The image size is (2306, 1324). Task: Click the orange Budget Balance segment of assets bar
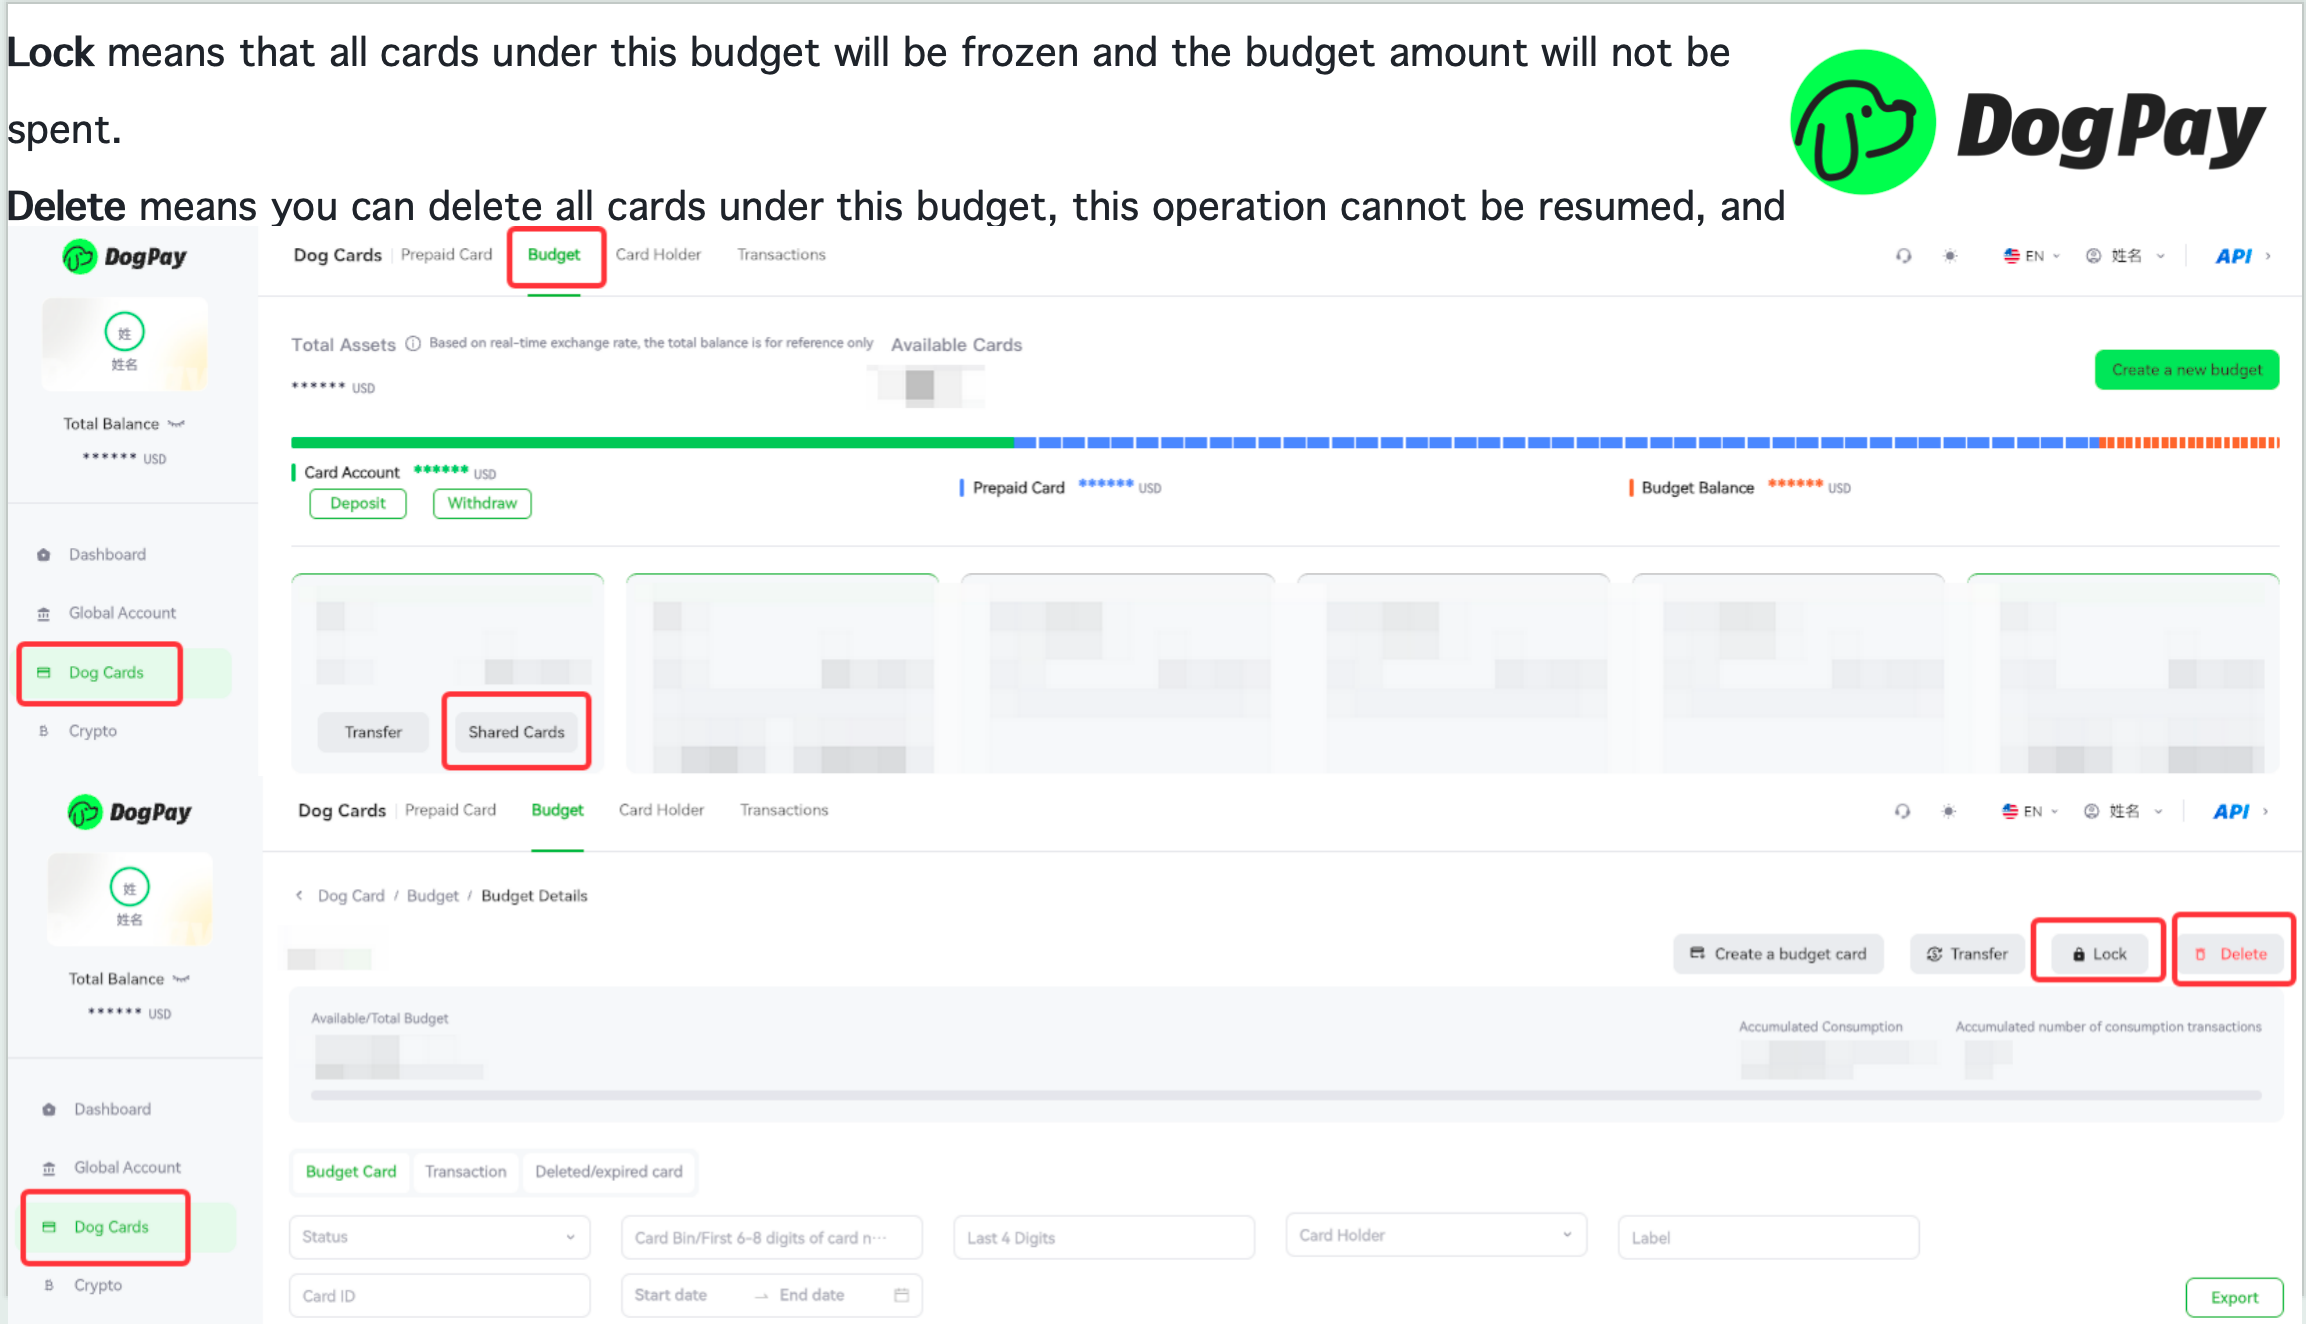[x=2189, y=442]
